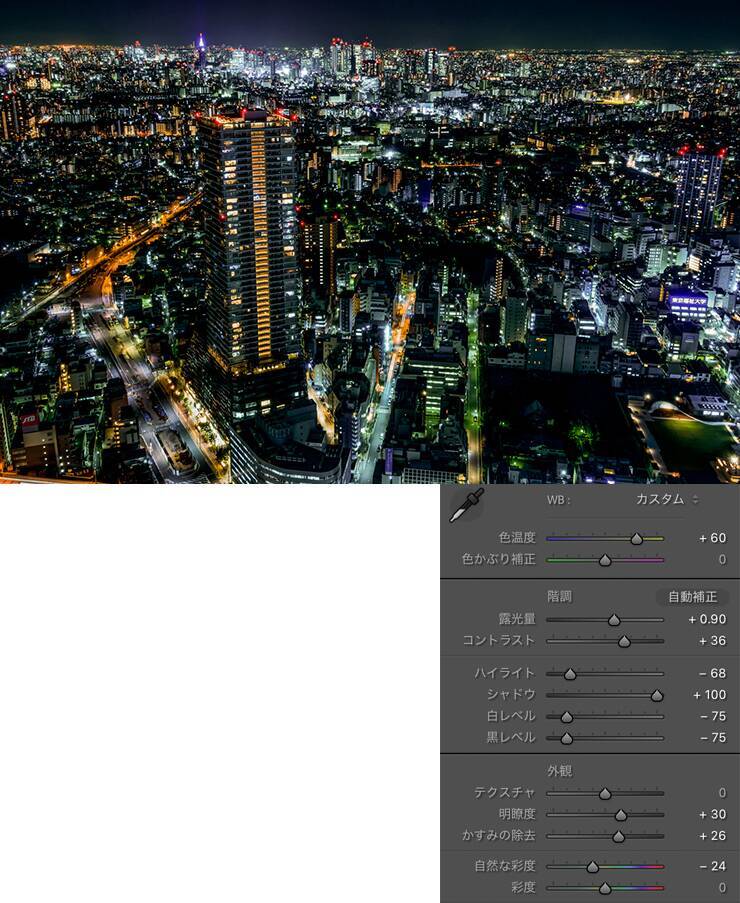Click the 彩度 saturation slider handle

(605, 888)
